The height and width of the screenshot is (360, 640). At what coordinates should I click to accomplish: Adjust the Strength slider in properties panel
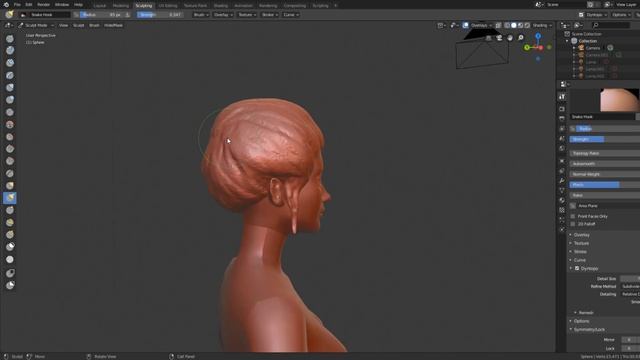(x=605, y=139)
